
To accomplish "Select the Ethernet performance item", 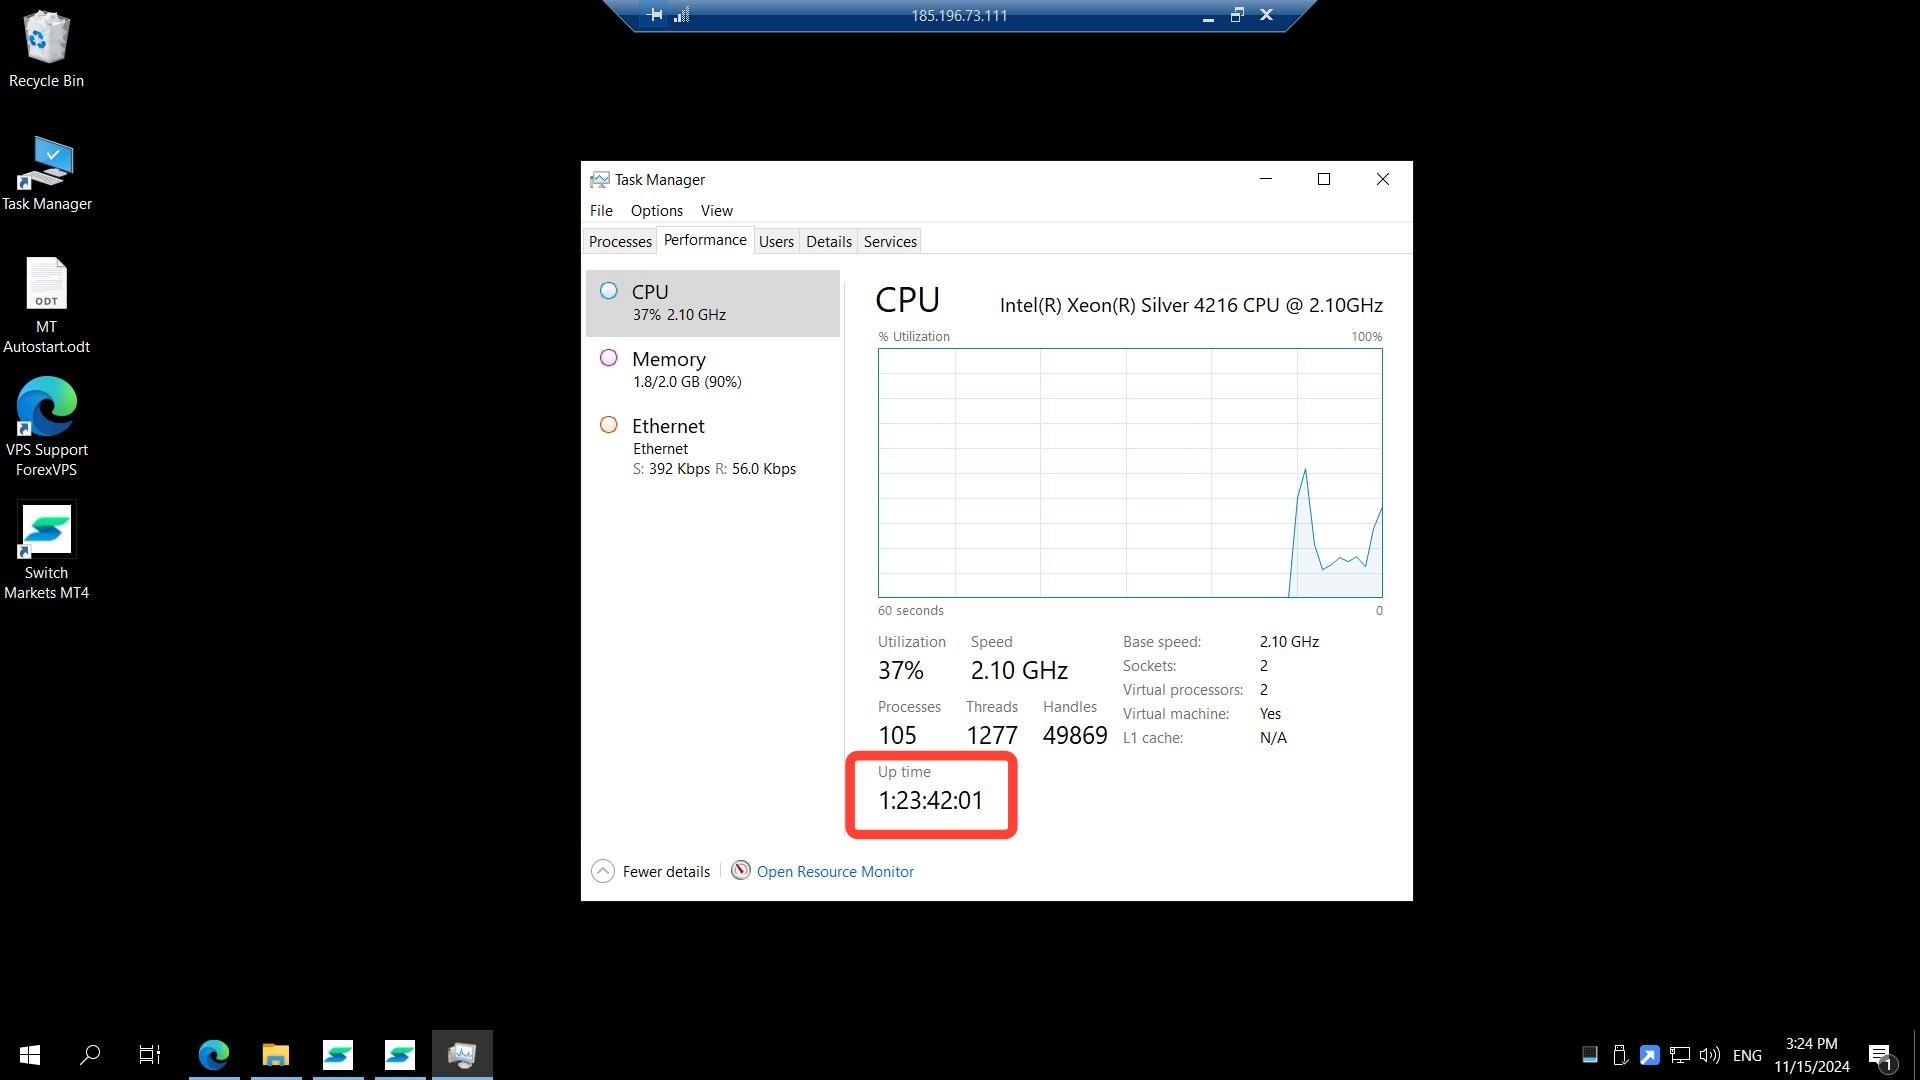I will click(x=713, y=446).
